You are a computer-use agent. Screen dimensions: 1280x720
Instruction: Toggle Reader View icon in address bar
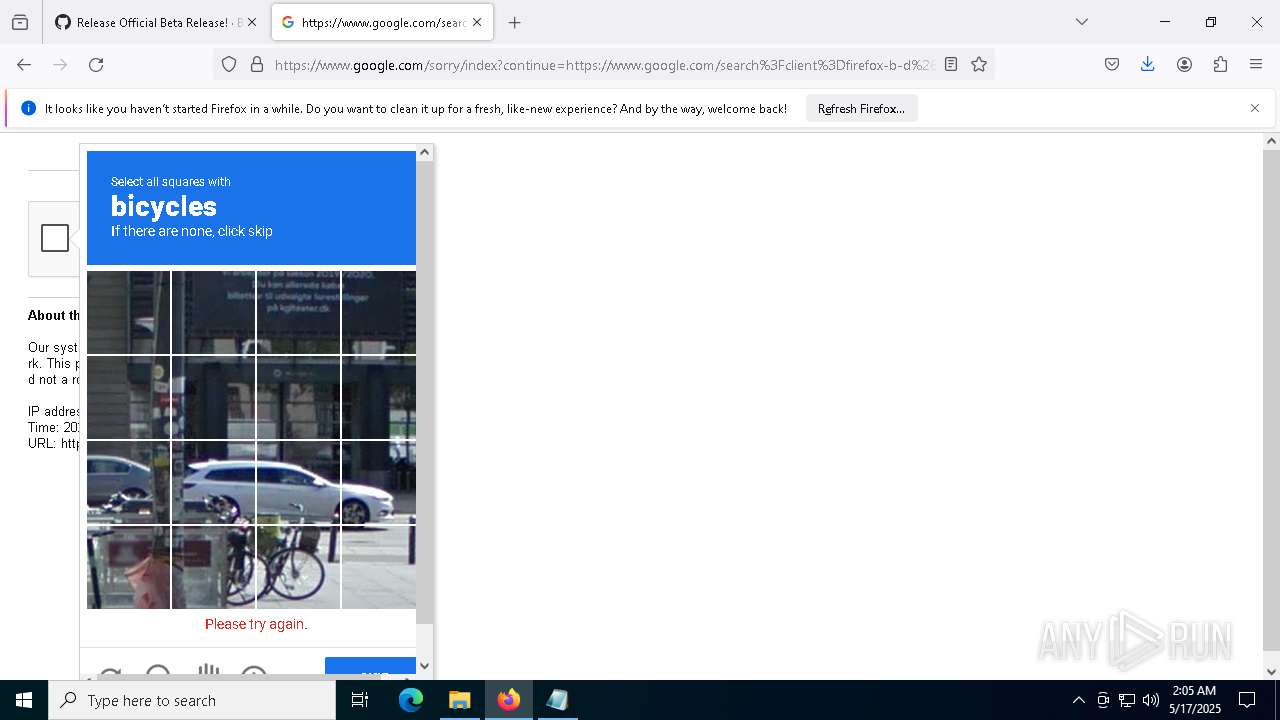click(x=951, y=65)
